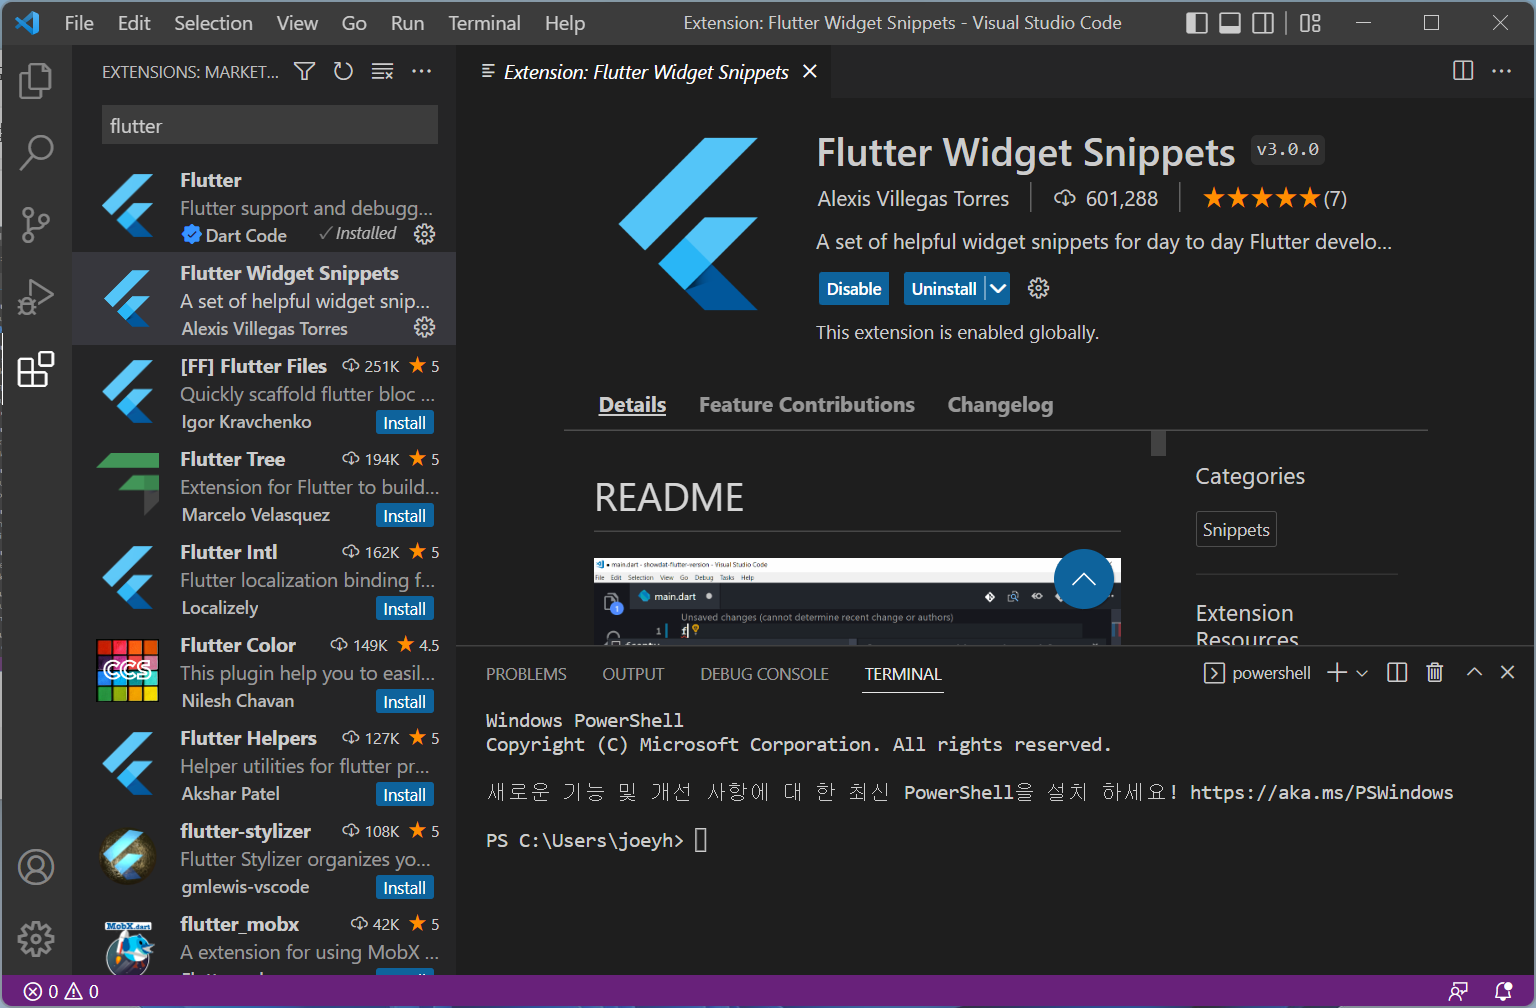Toggle primary side bar visibility

click(x=1197, y=23)
